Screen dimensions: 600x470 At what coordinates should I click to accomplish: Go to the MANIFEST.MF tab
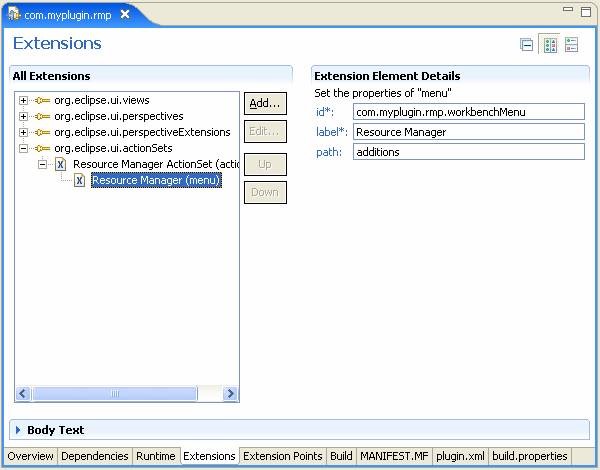393,456
